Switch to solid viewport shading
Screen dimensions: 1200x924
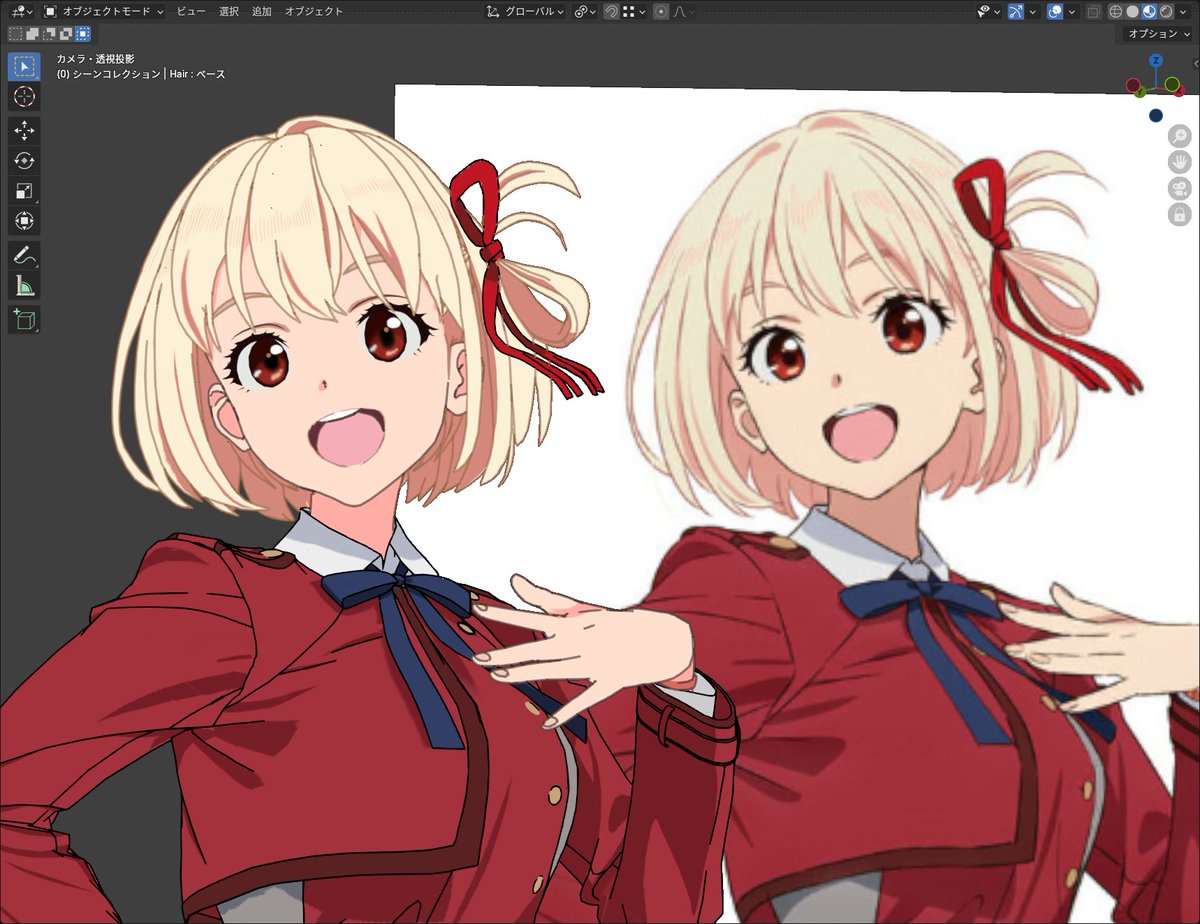click(x=1132, y=12)
